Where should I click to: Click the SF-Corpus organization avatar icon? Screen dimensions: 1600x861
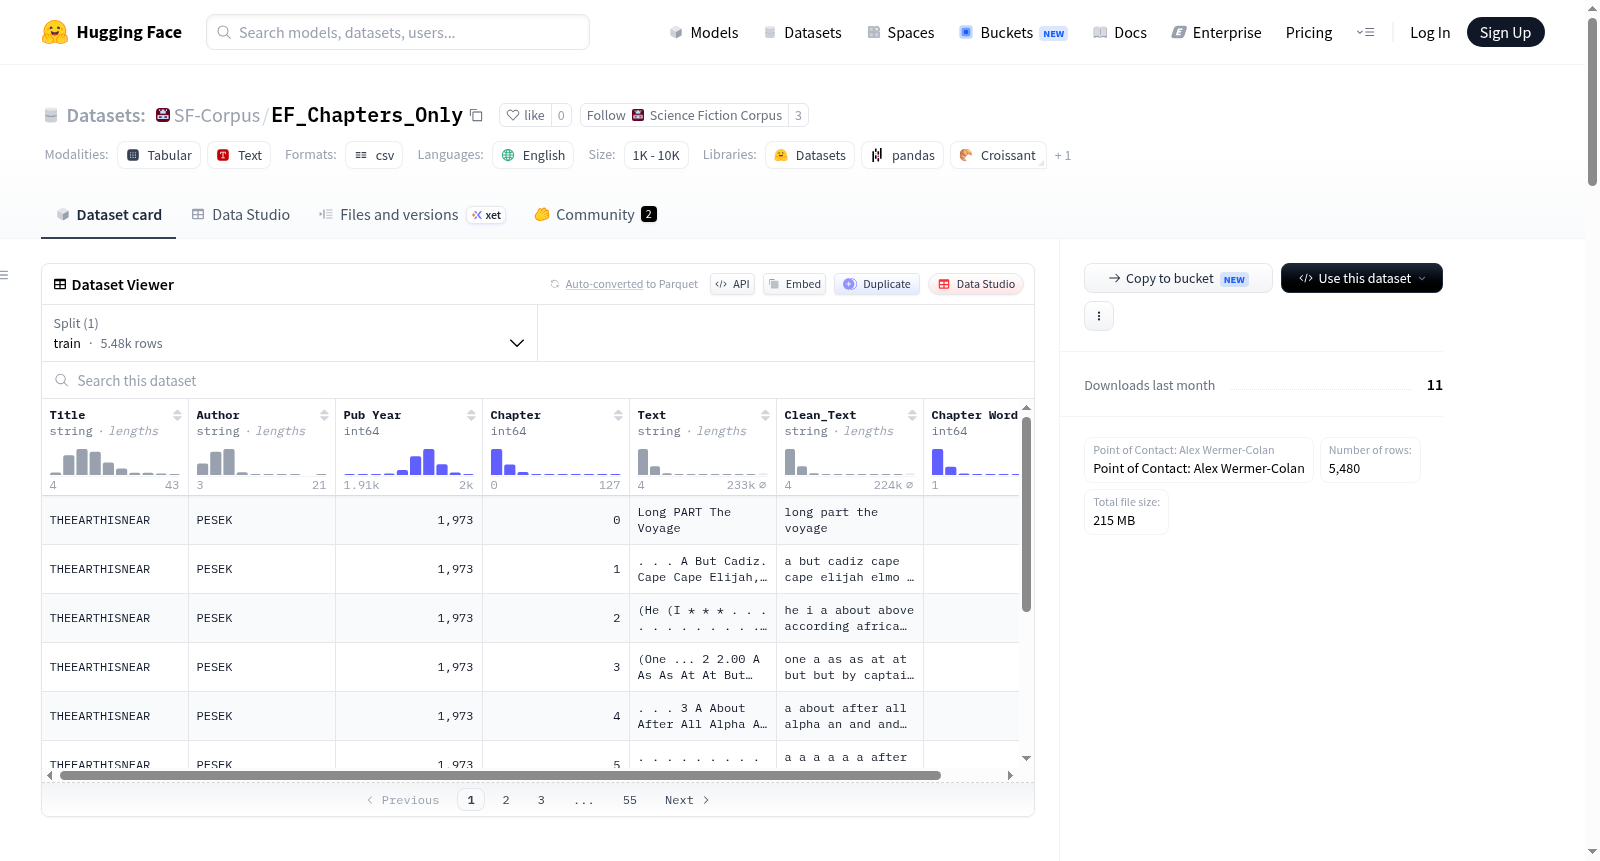click(163, 115)
